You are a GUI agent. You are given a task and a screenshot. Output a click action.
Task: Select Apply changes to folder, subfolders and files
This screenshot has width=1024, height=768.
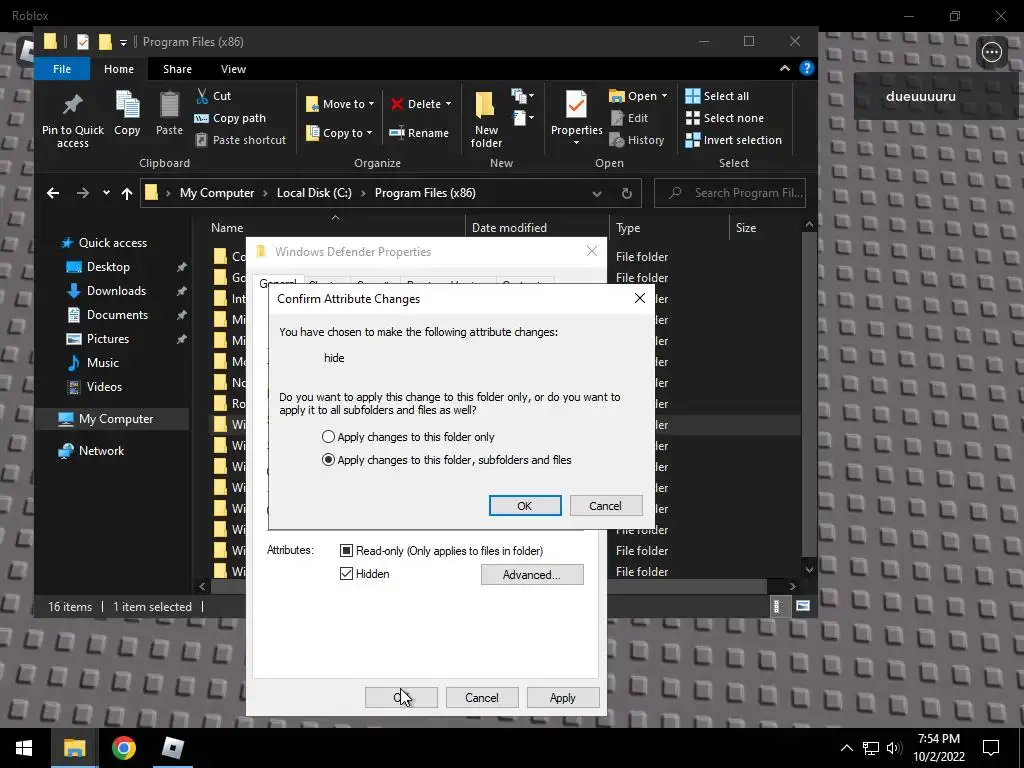(447, 460)
